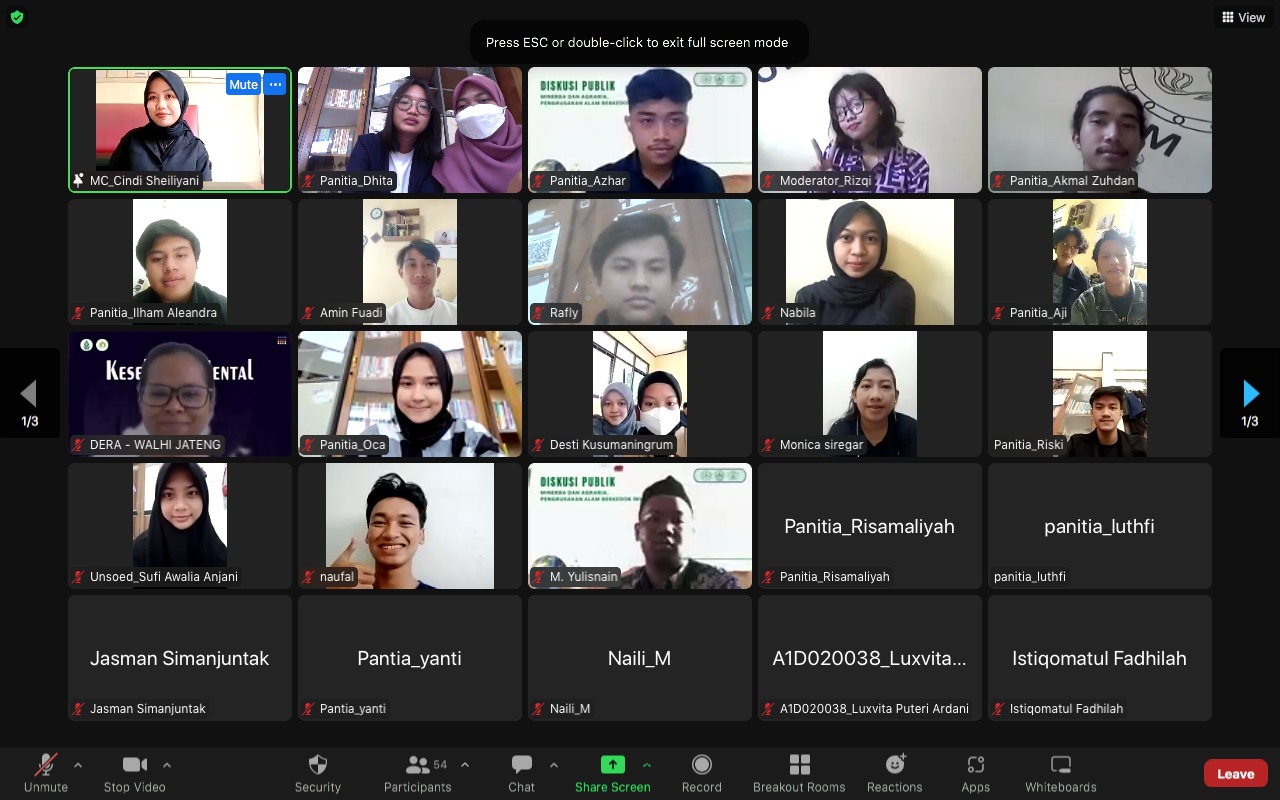Select the DERA - WALHI JATENG video tile

(180, 394)
